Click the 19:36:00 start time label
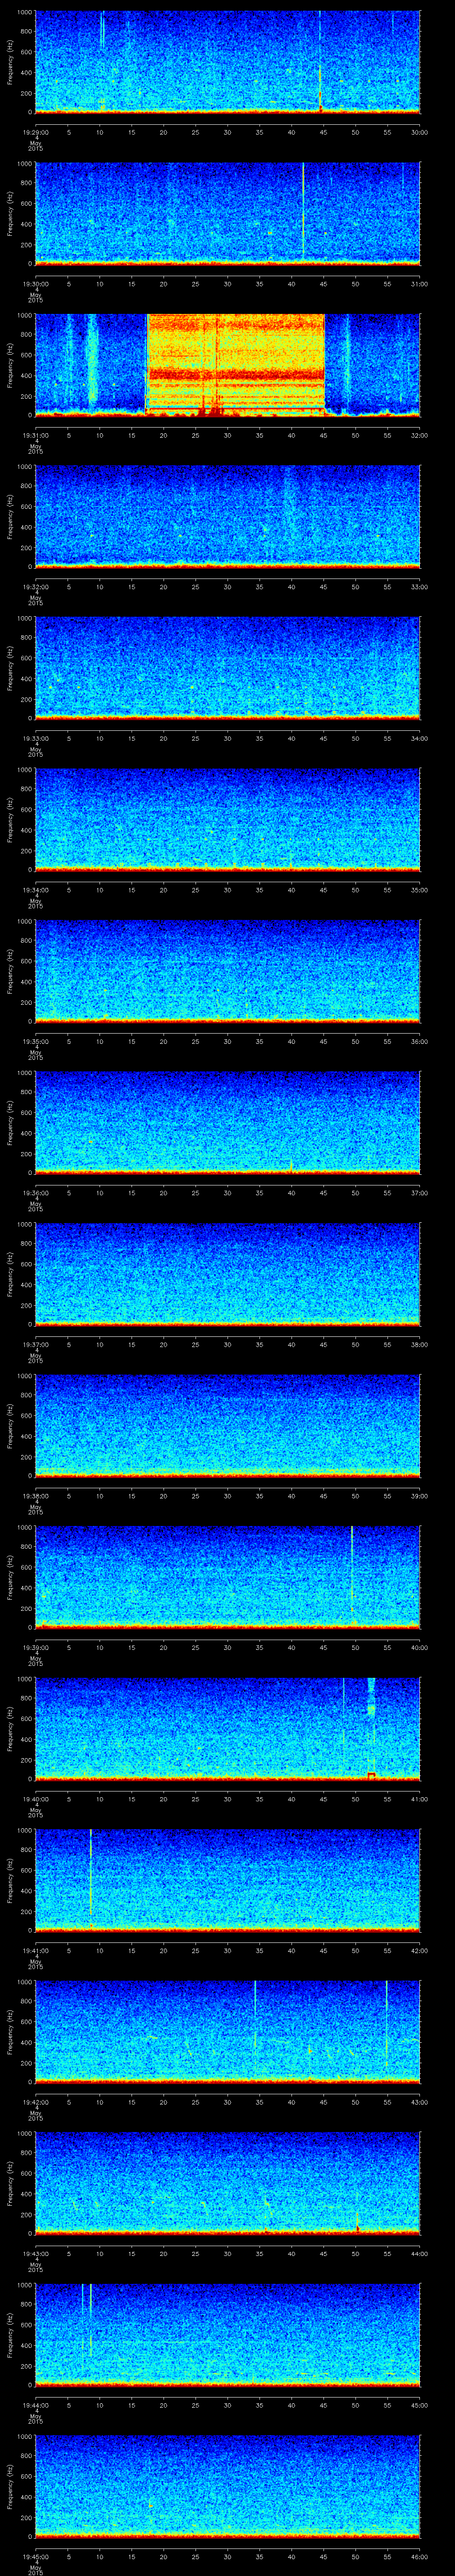 click(35, 1193)
